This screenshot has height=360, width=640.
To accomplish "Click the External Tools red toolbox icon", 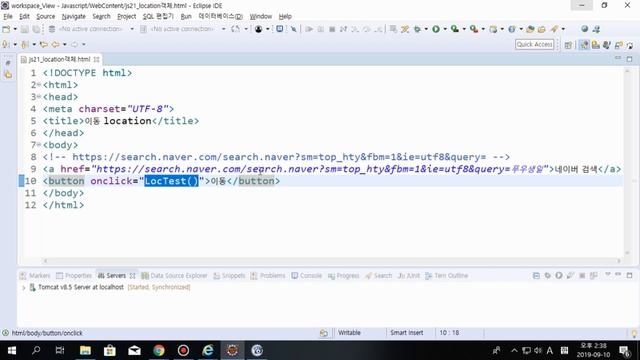I will coord(473,29).
